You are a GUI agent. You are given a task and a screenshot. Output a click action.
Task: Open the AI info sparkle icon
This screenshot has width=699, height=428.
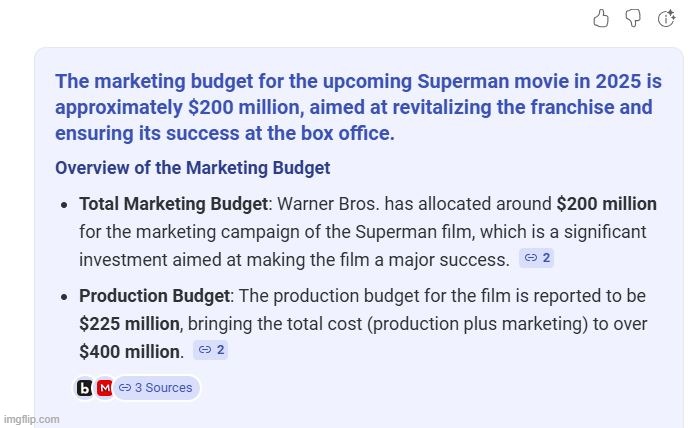tap(666, 18)
